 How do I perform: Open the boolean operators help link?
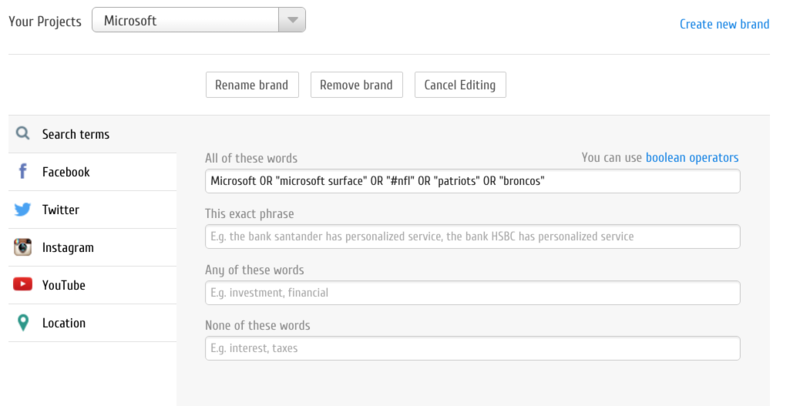coord(692,158)
